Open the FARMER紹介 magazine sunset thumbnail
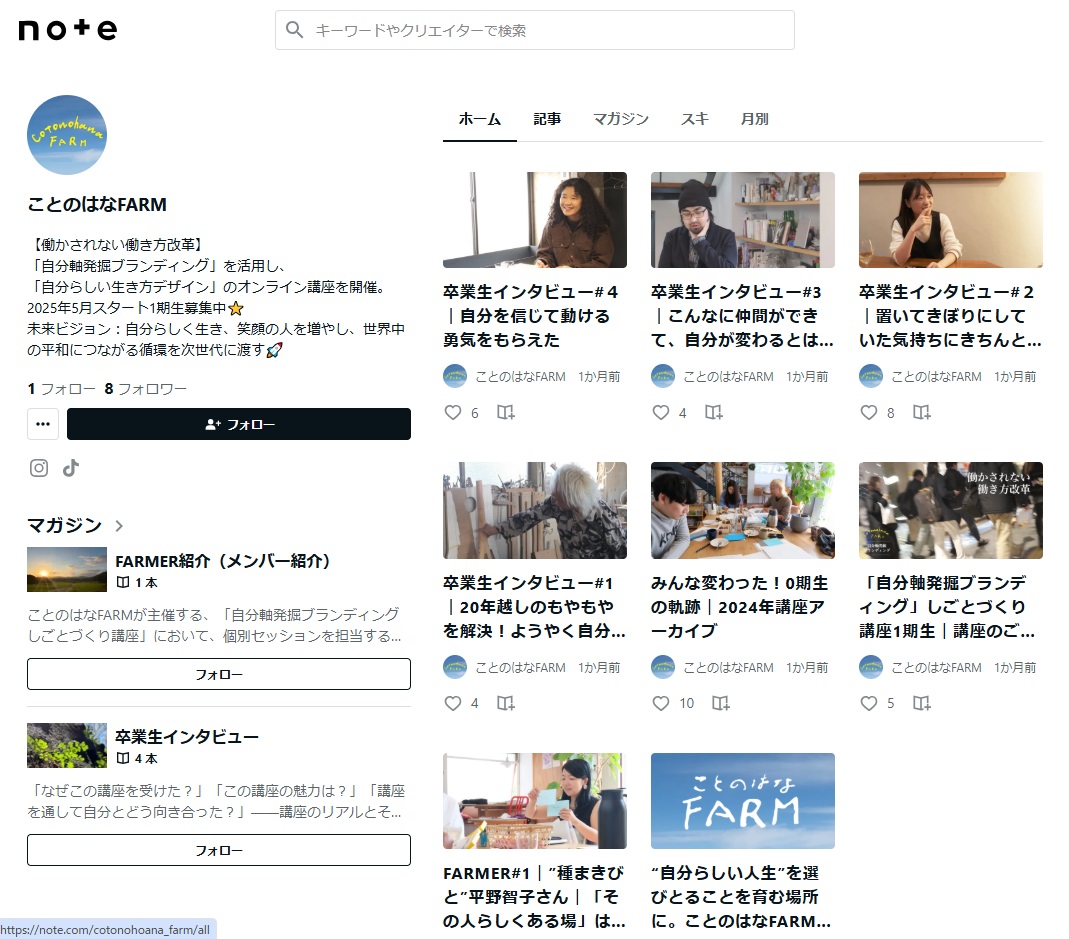 (67, 569)
